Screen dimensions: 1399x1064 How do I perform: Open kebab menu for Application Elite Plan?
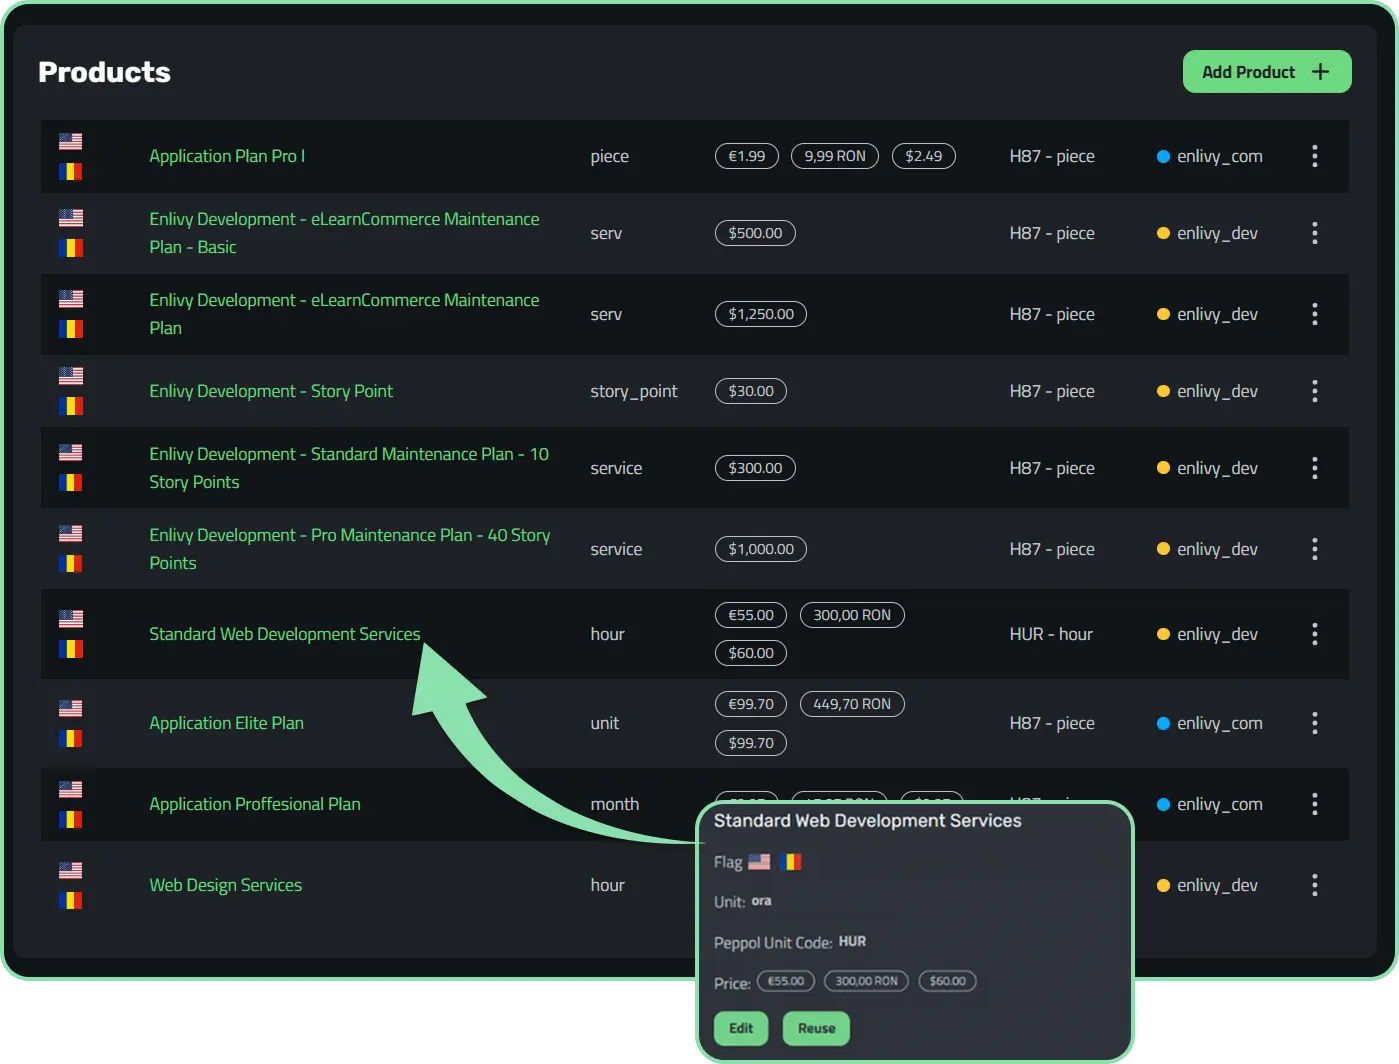pyautogui.click(x=1314, y=723)
